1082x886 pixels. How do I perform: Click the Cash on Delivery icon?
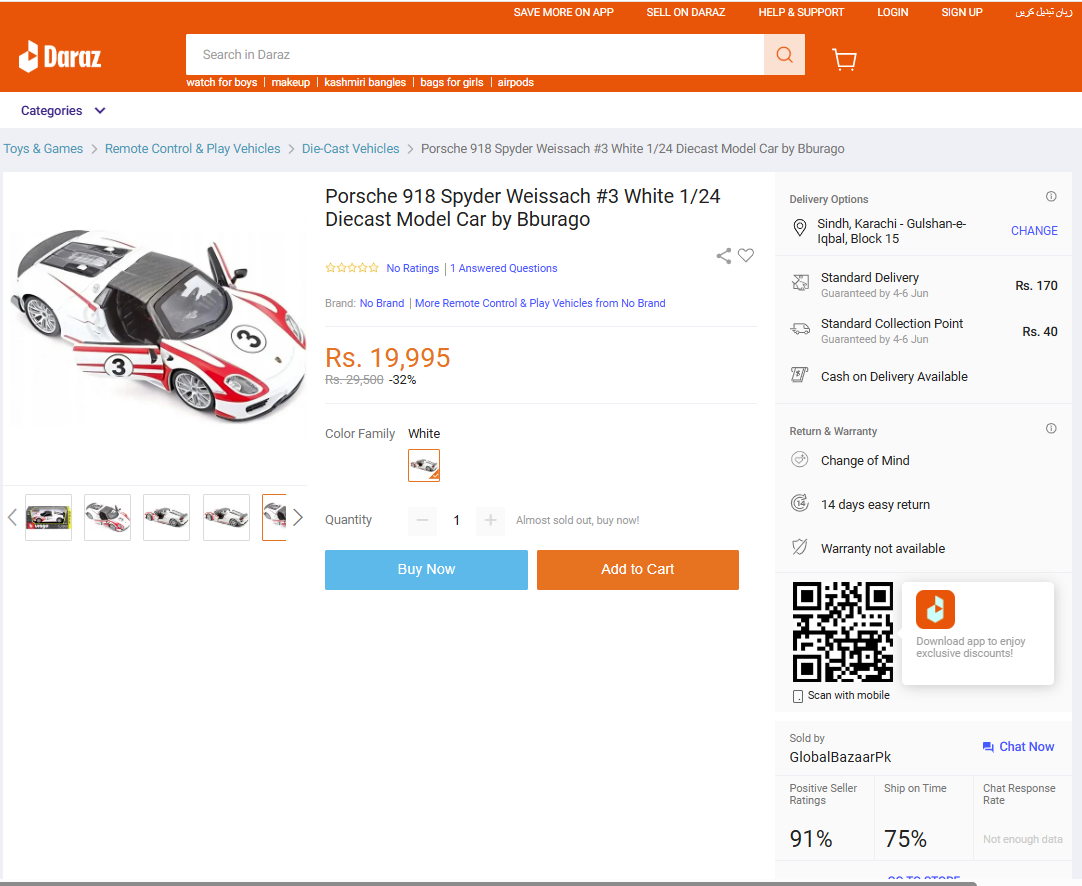pyautogui.click(x=800, y=375)
